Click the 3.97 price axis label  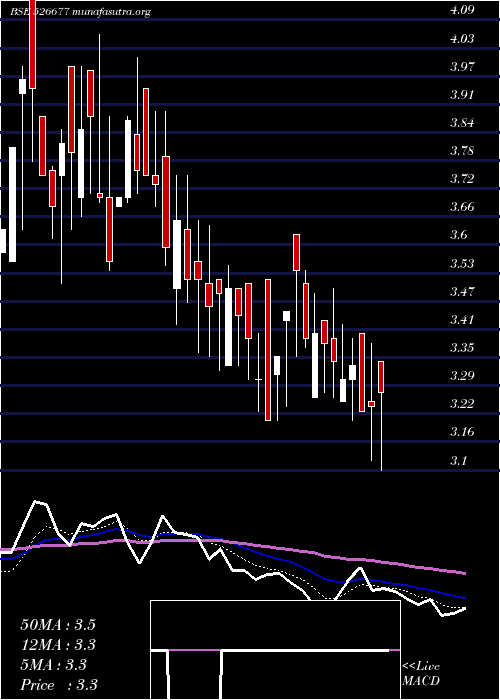(462, 67)
